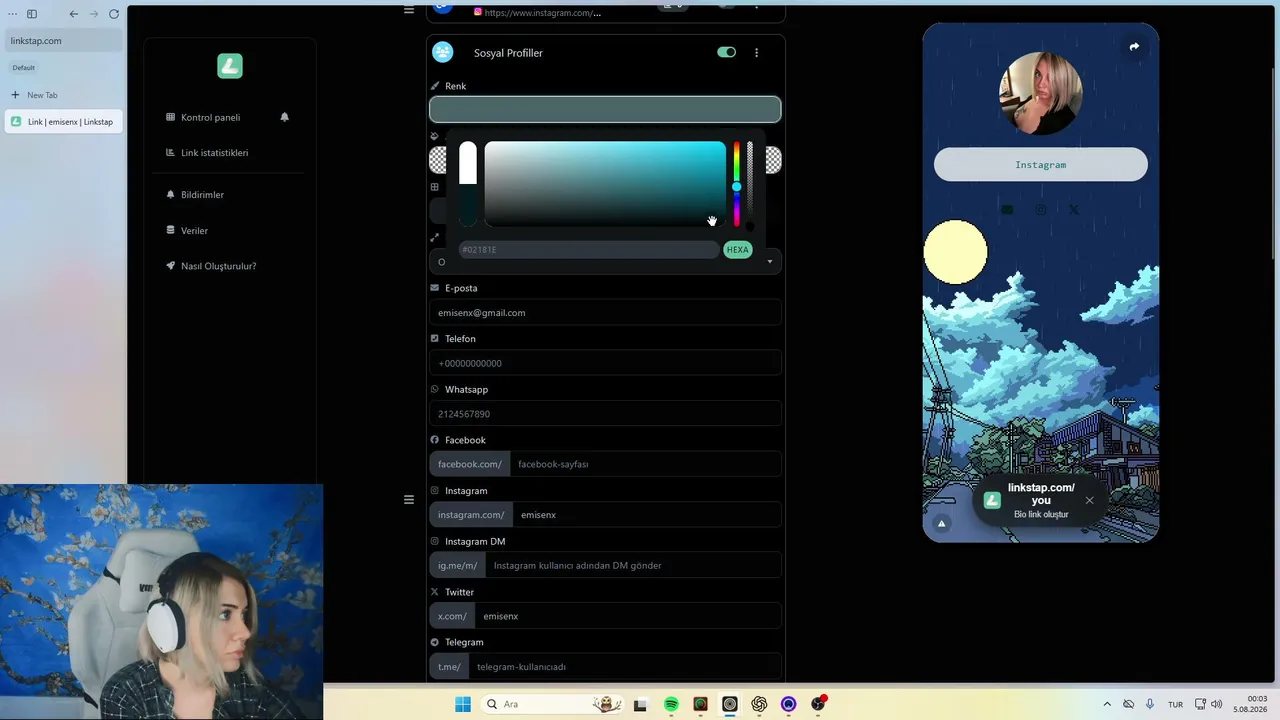Screen dimensions: 1280x720
Task: Click the X icon in the profile preview
Action: click(1074, 210)
